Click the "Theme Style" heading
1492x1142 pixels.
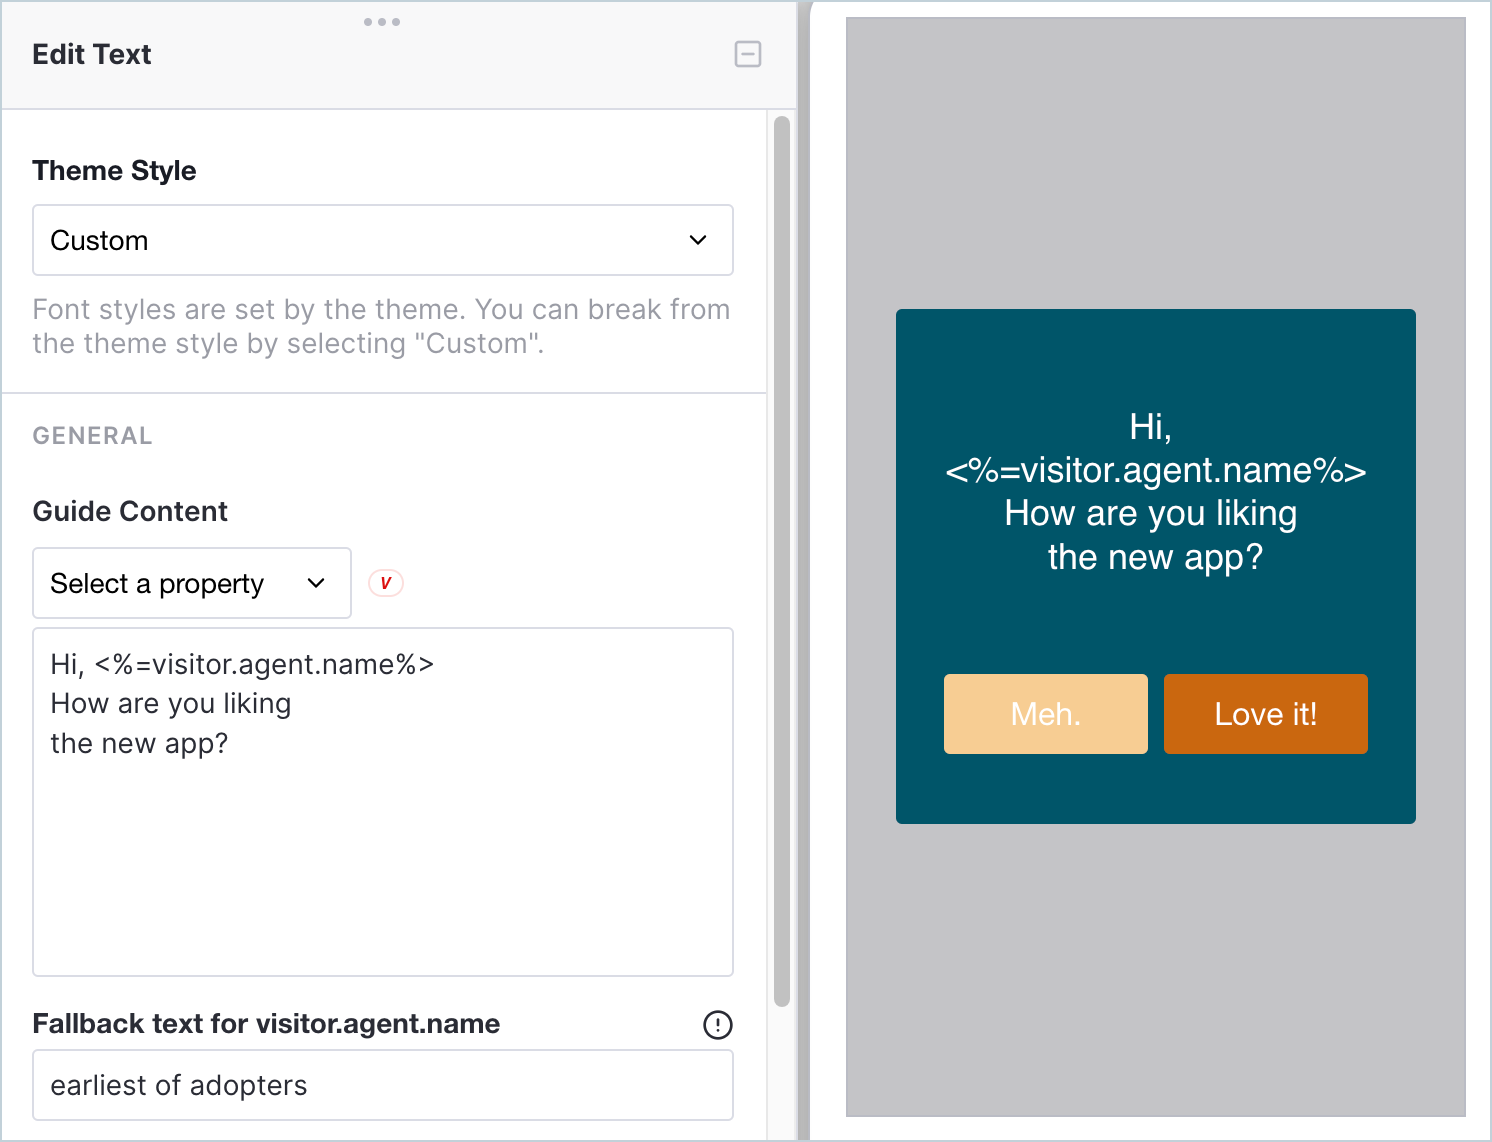114,171
